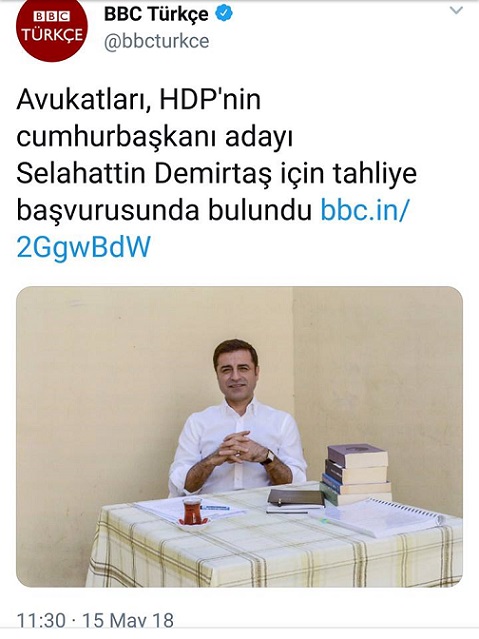
Task: Click the 2GgwBdW link continuation
Action: [84, 247]
